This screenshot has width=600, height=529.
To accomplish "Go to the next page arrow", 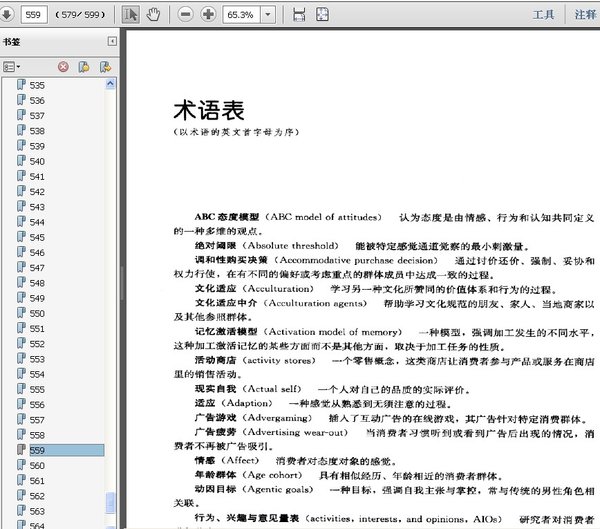I will [8, 14].
